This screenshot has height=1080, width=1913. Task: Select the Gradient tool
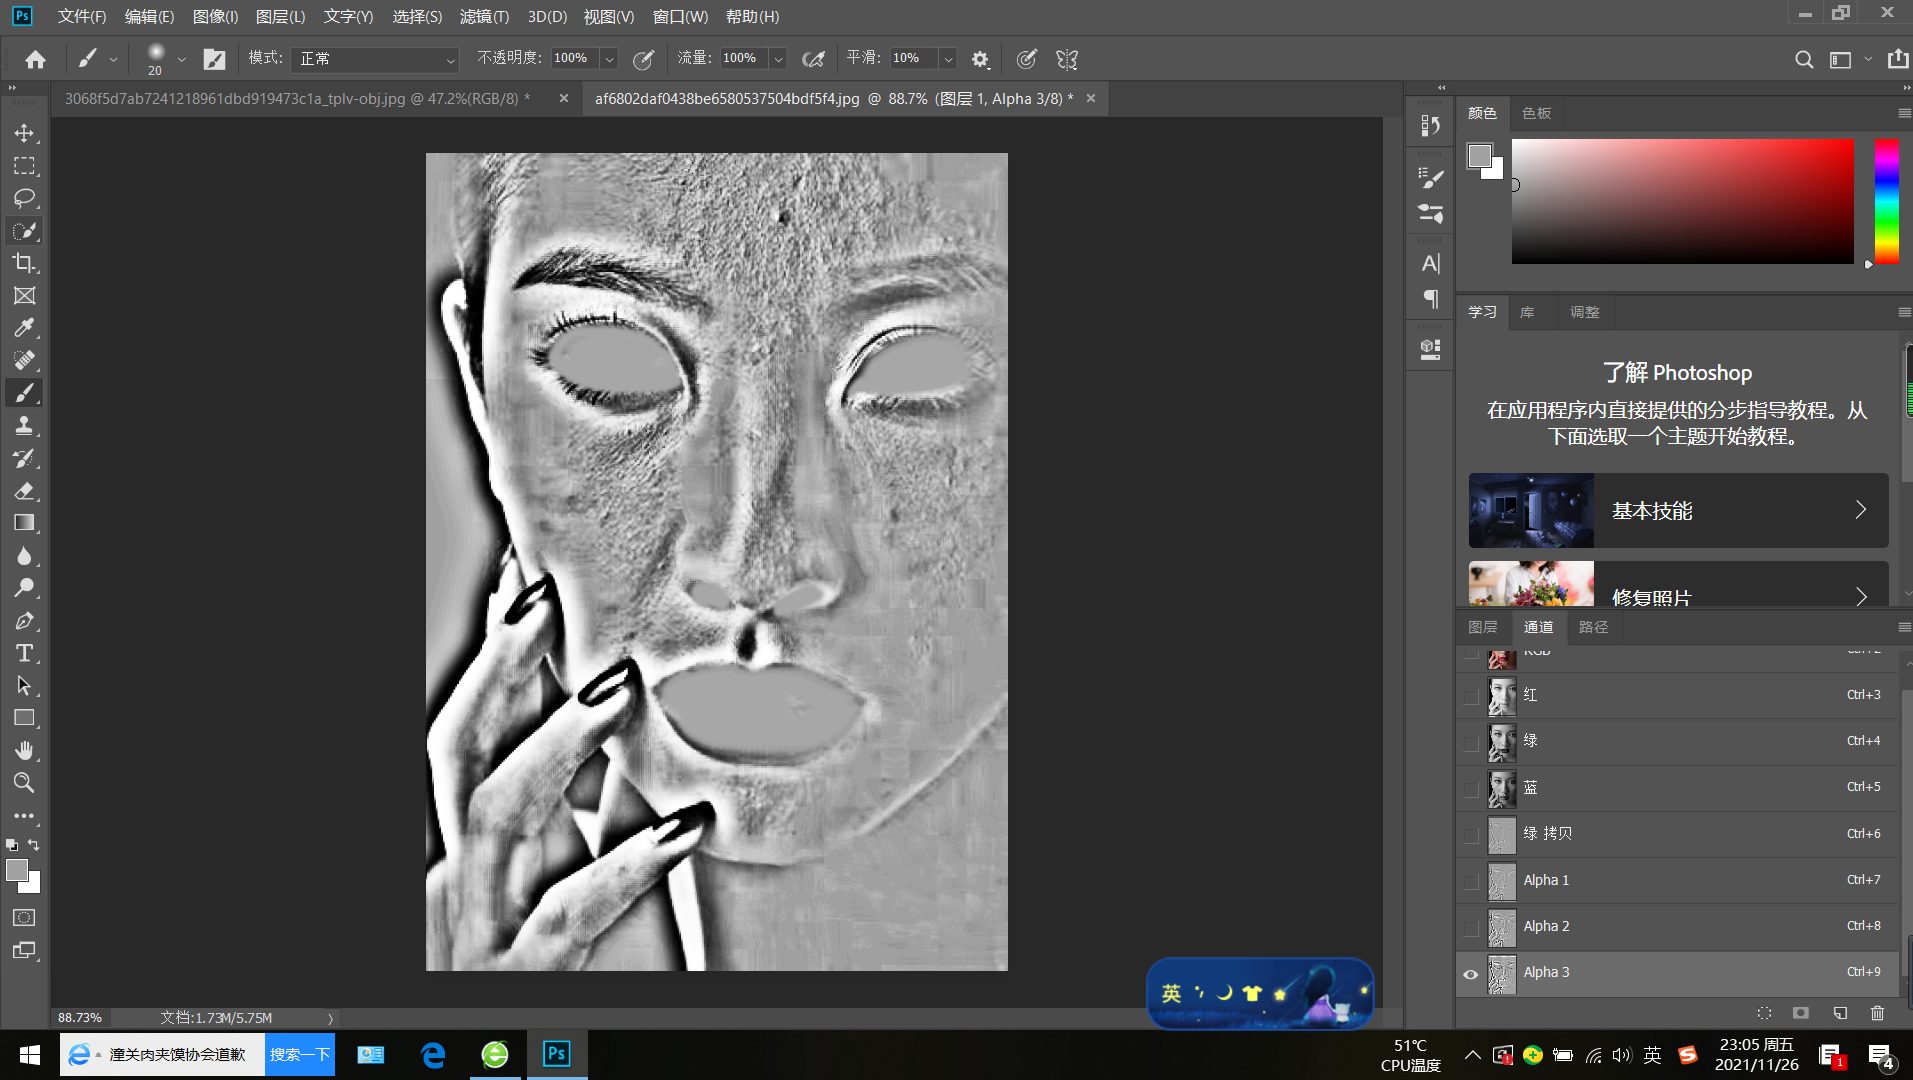tap(24, 523)
